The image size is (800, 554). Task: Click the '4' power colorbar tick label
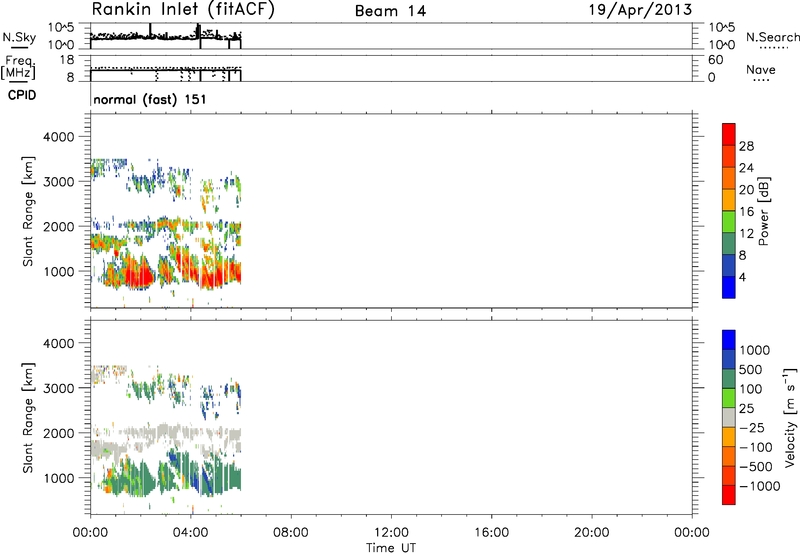[742, 277]
